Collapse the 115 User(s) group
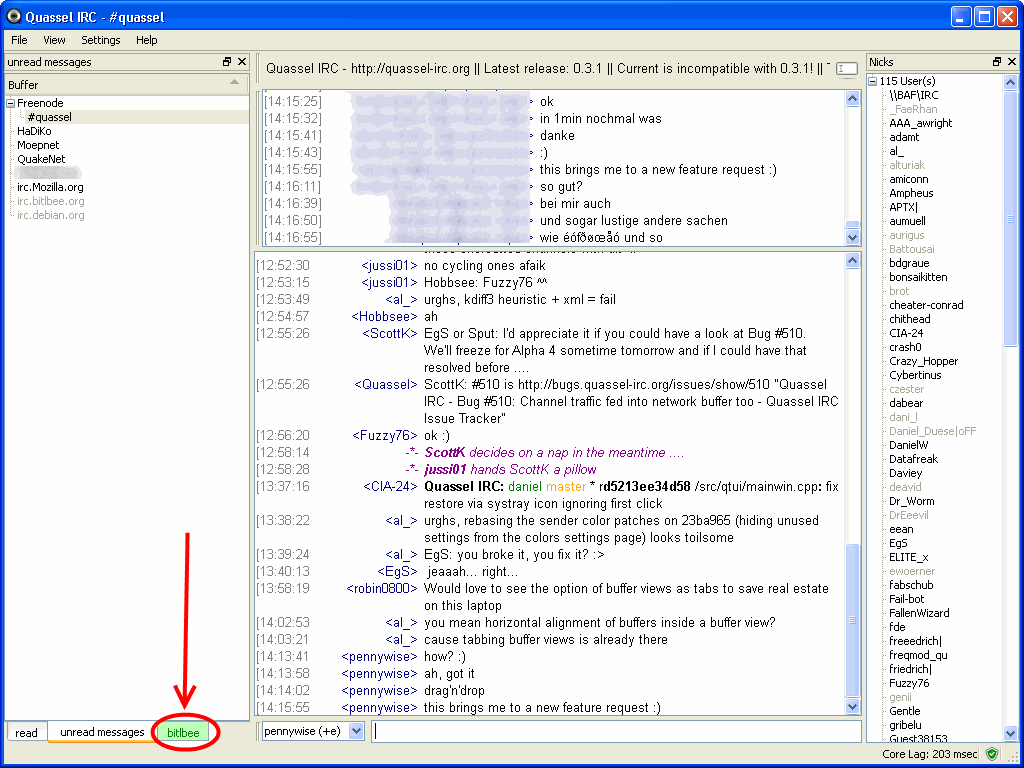 tap(872, 82)
